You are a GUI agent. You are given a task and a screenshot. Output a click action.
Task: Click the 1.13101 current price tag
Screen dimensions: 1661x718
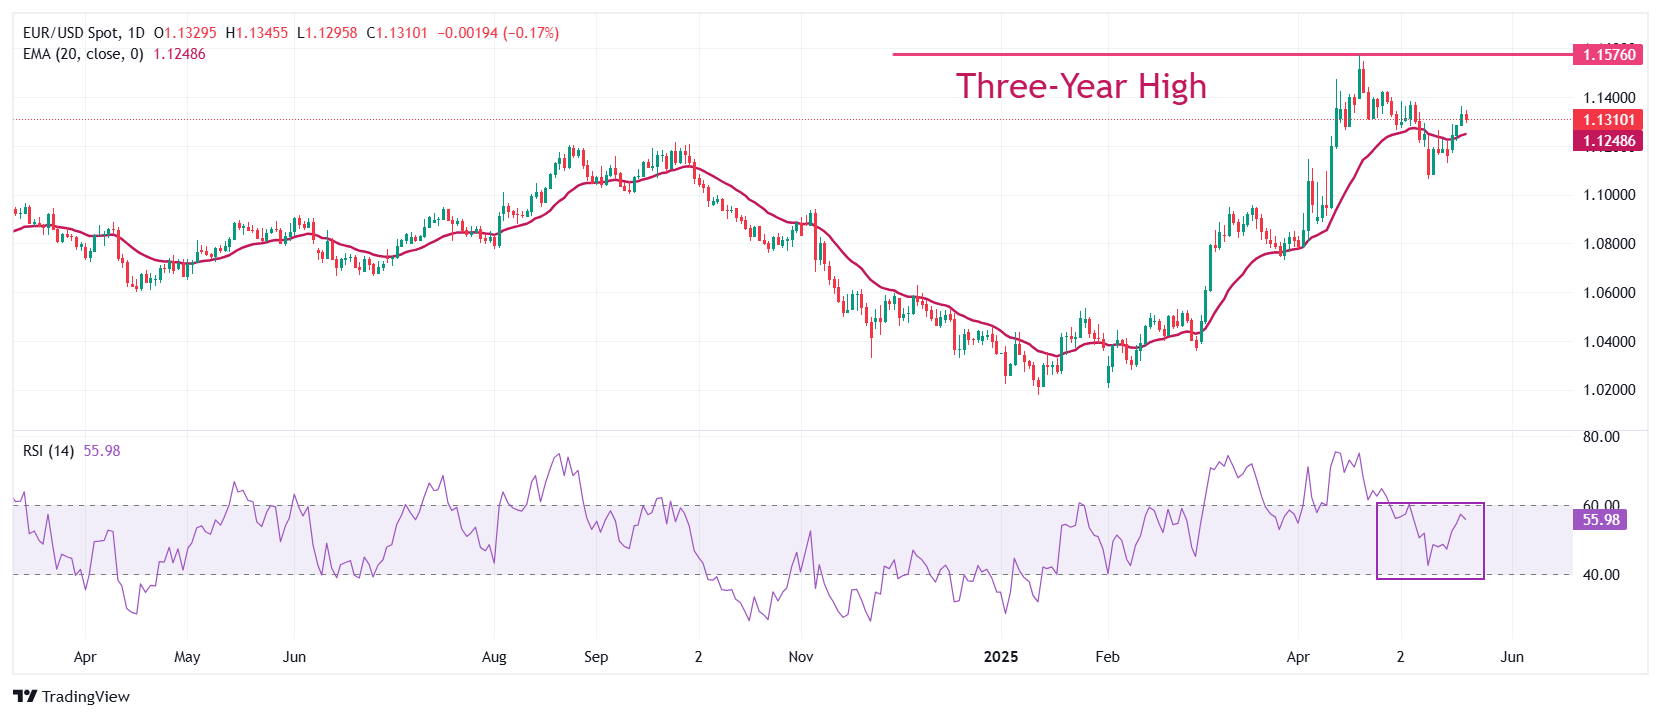tap(1608, 120)
